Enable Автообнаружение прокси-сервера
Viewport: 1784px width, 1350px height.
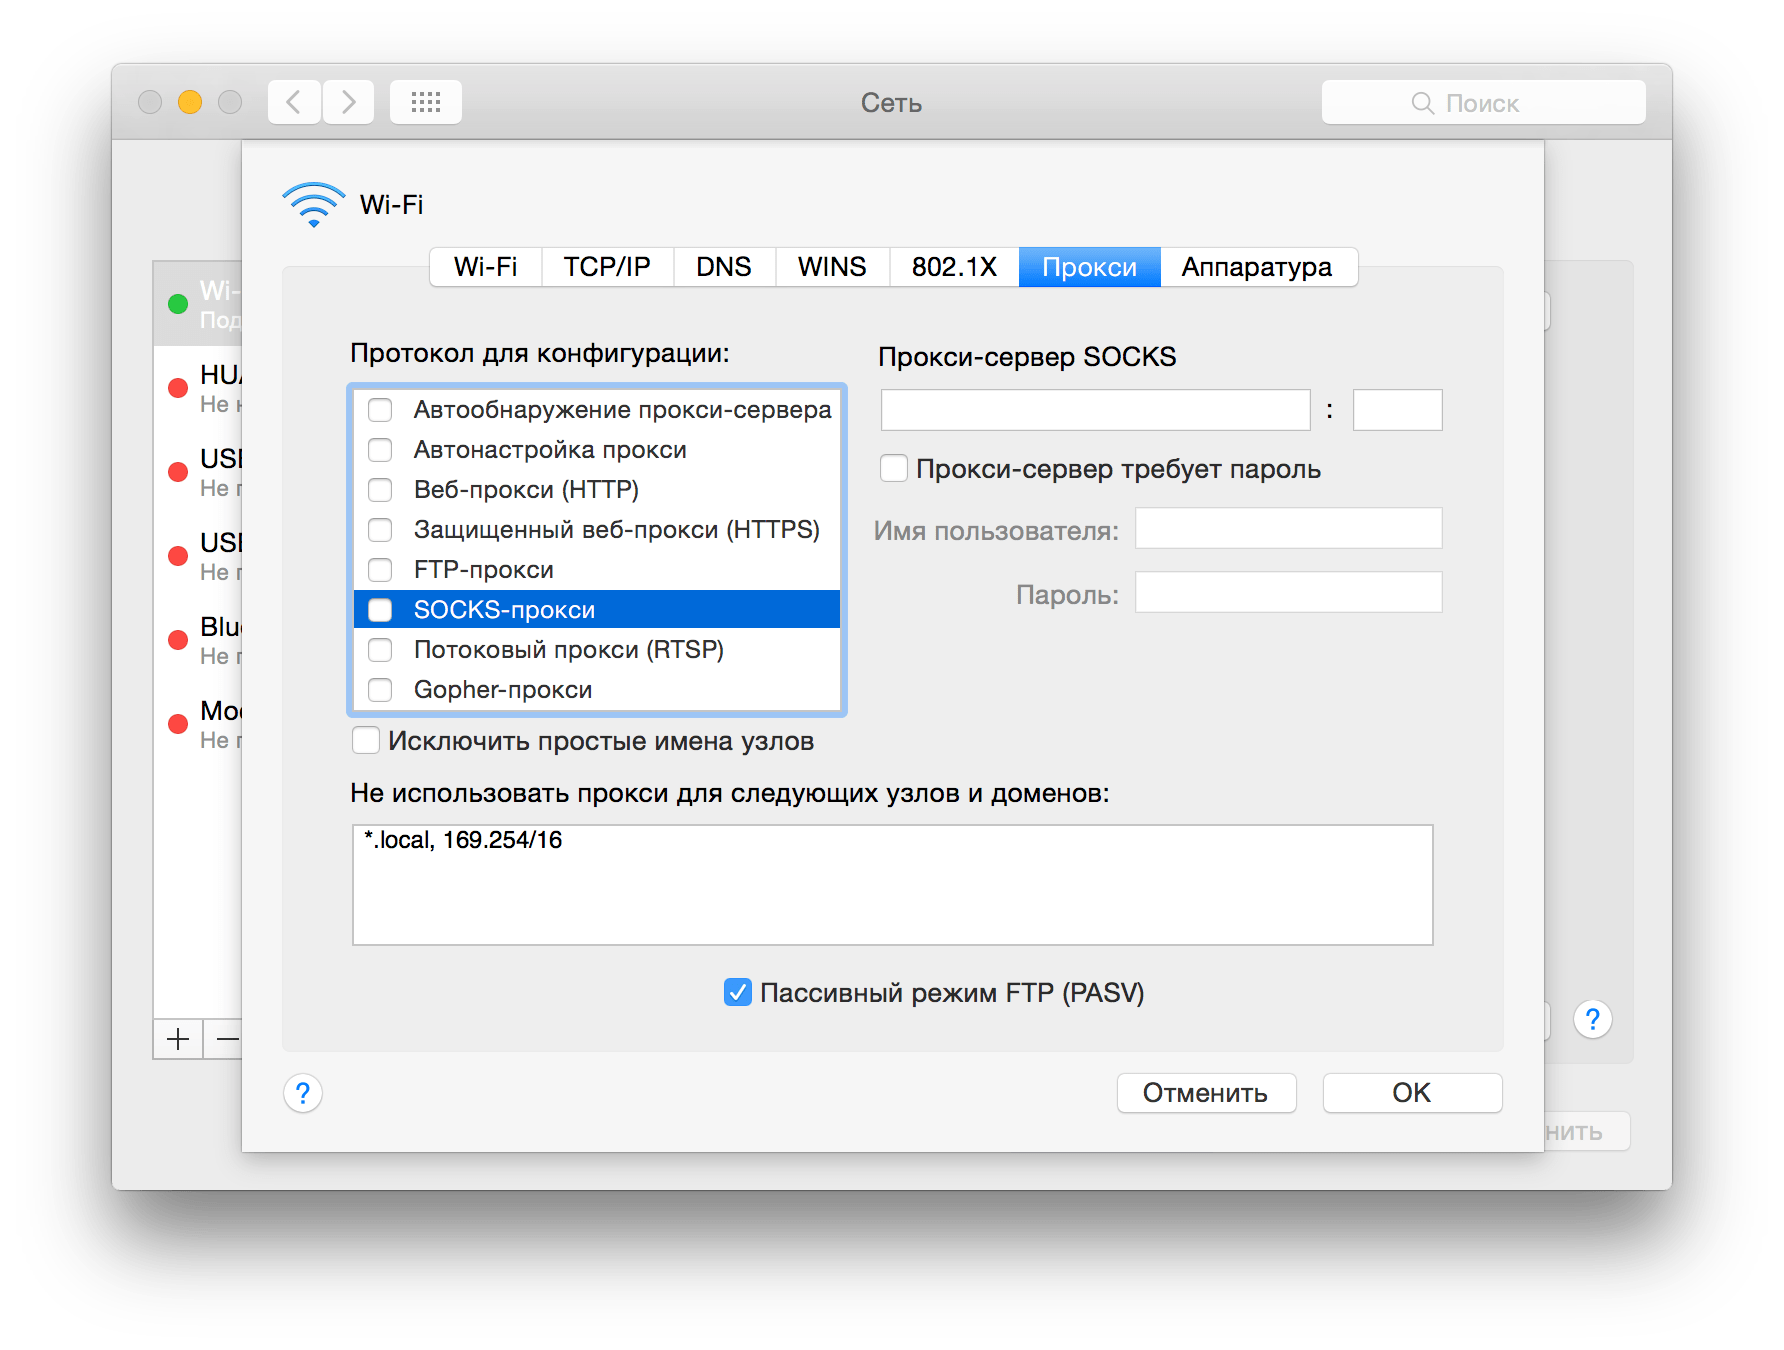click(380, 409)
